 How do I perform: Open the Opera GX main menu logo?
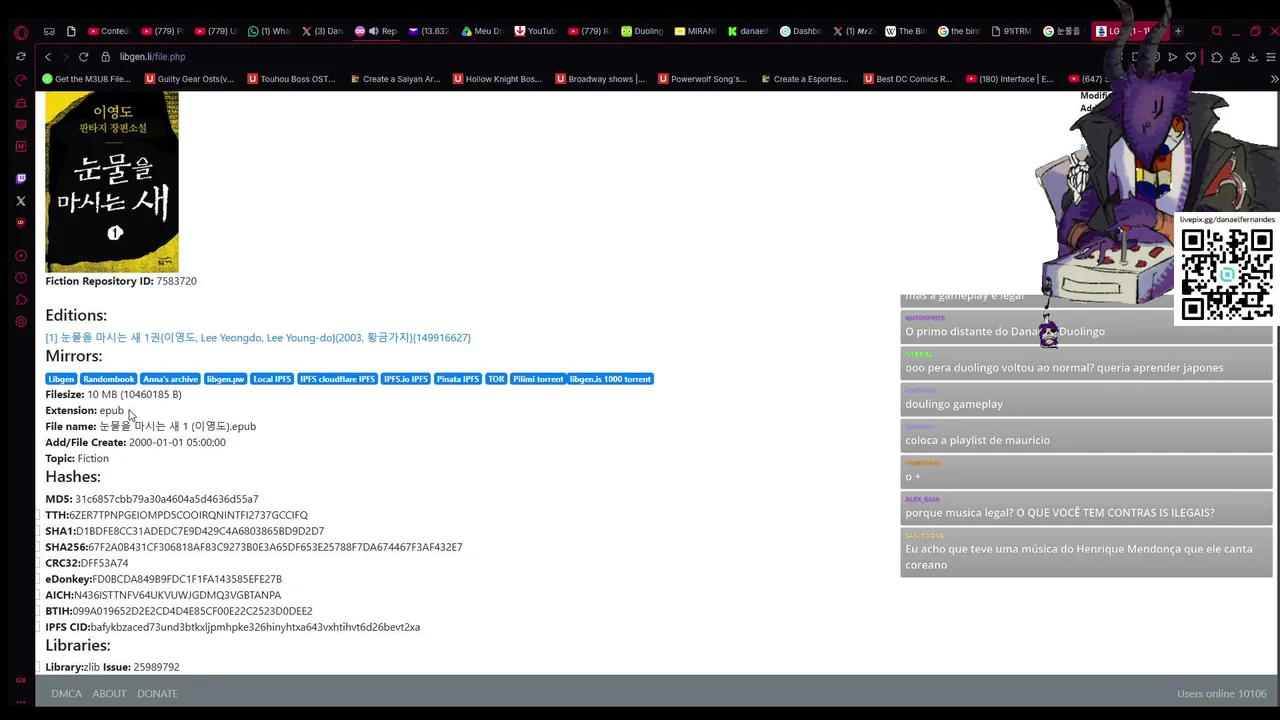(x=21, y=31)
